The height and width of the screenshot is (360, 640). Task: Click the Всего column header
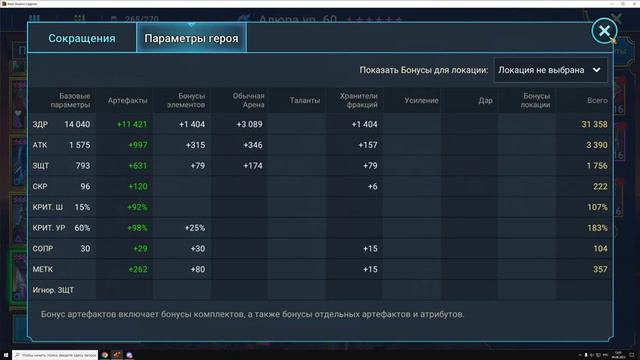coord(597,100)
